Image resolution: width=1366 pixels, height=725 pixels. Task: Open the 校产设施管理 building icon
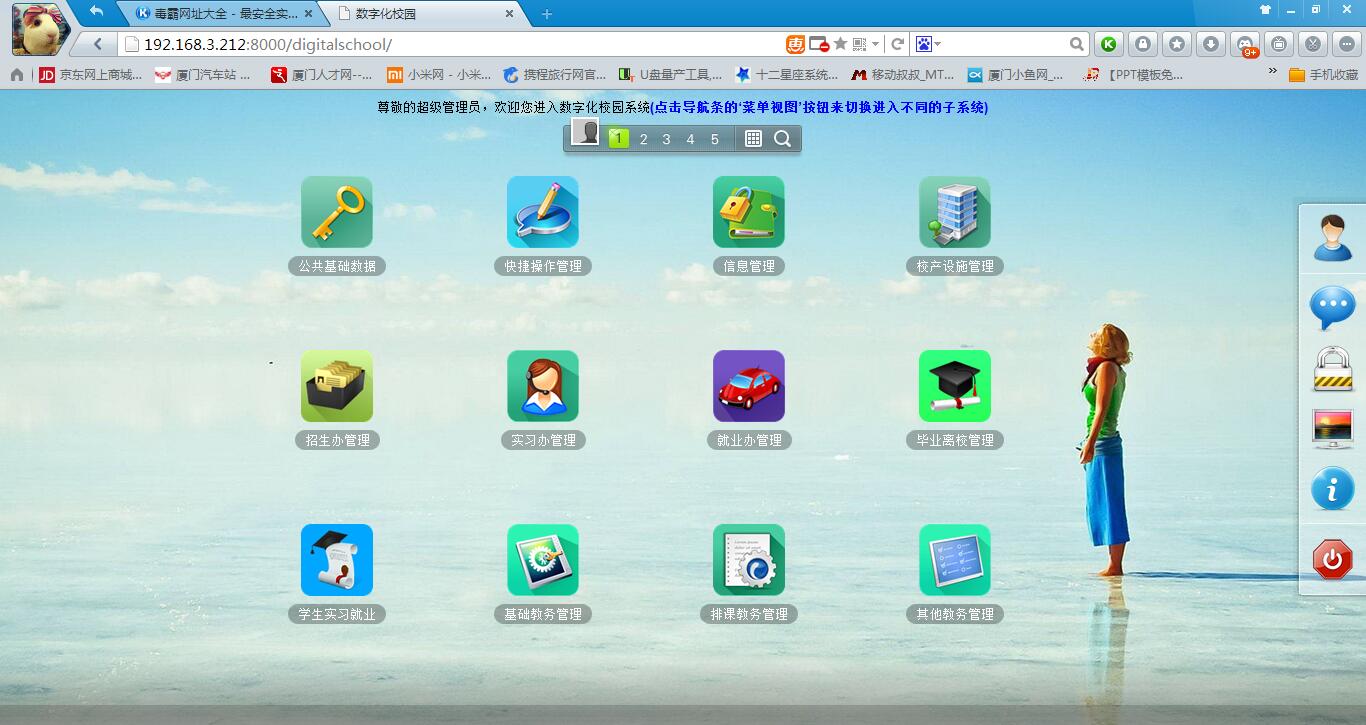(x=954, y=212)
